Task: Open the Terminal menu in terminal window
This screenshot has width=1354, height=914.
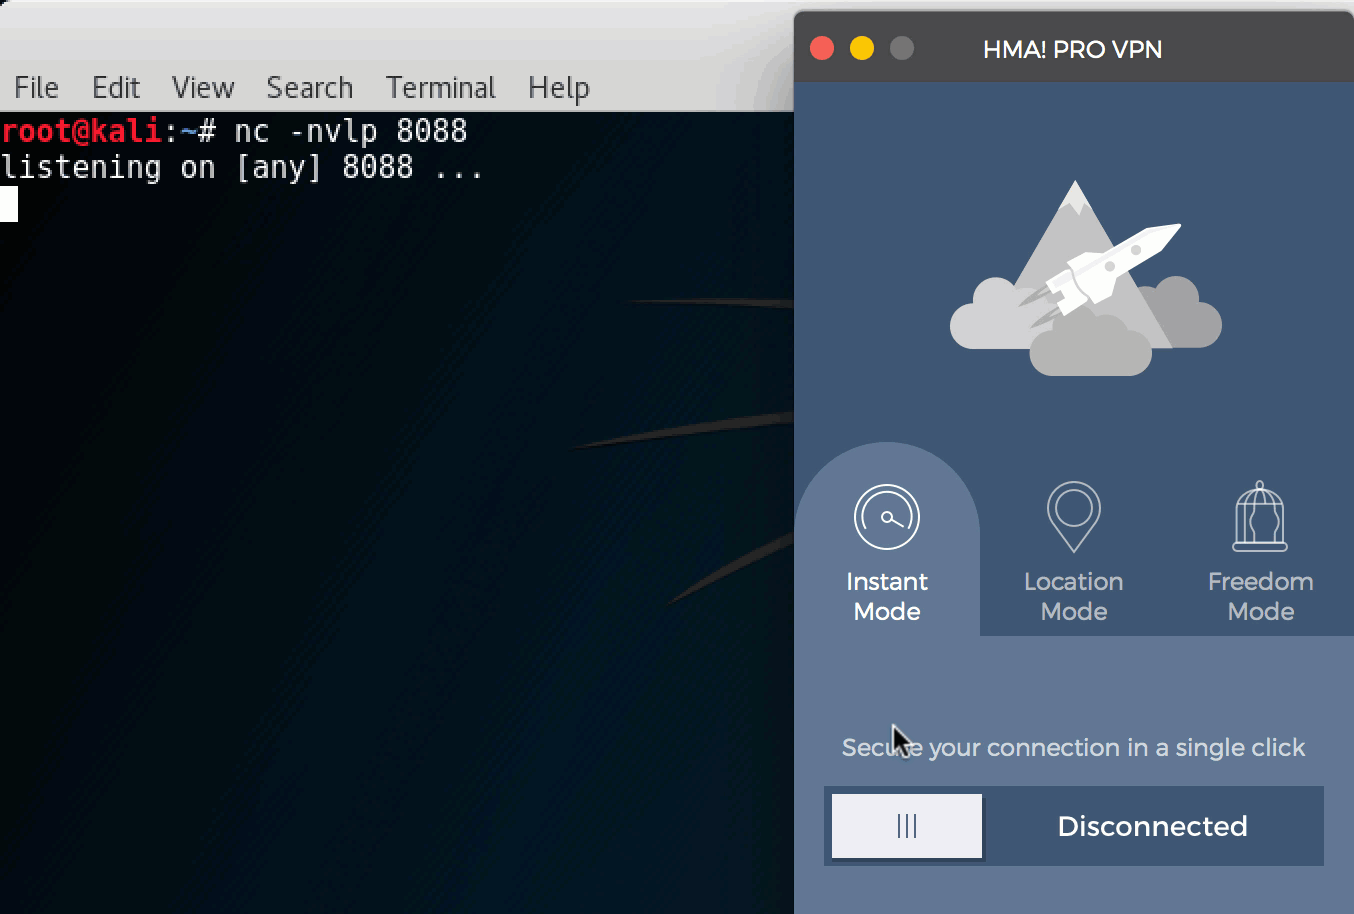Action: (x=441, y=88)
